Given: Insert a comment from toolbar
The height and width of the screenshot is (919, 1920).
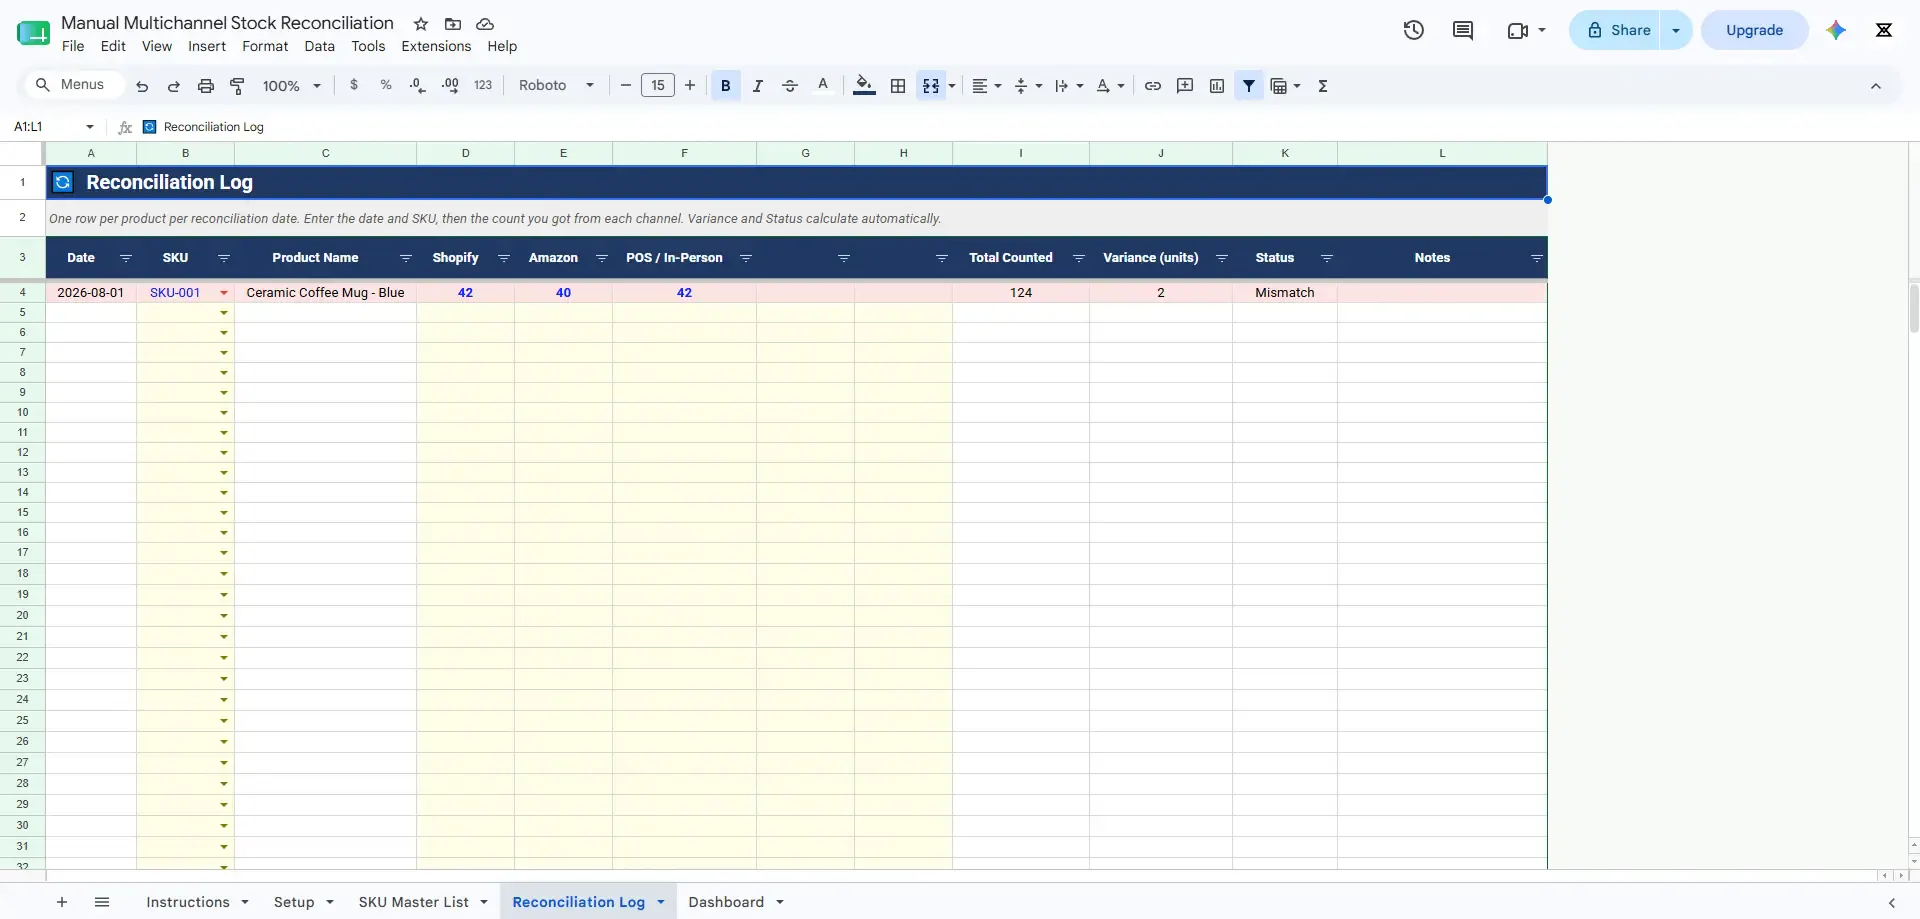Looking at the screenshot, I should point(1185,86).
